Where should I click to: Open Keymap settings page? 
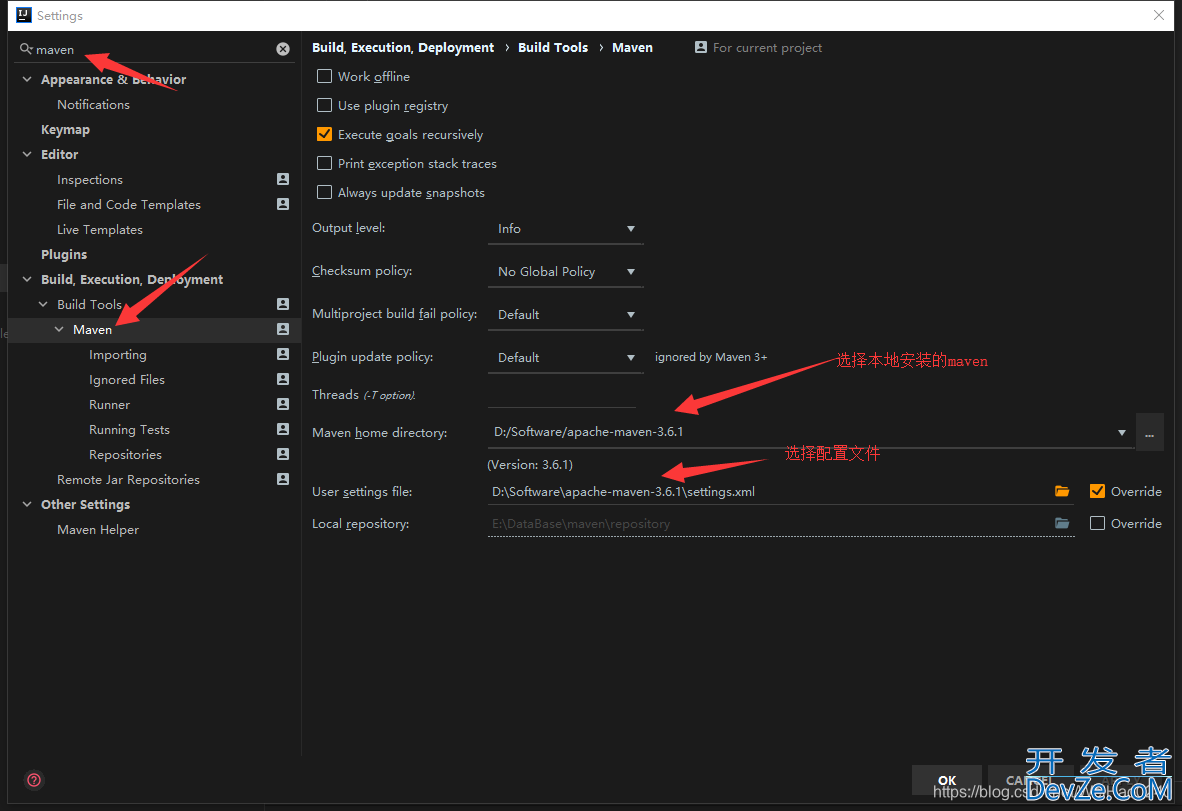pos(66,130)
